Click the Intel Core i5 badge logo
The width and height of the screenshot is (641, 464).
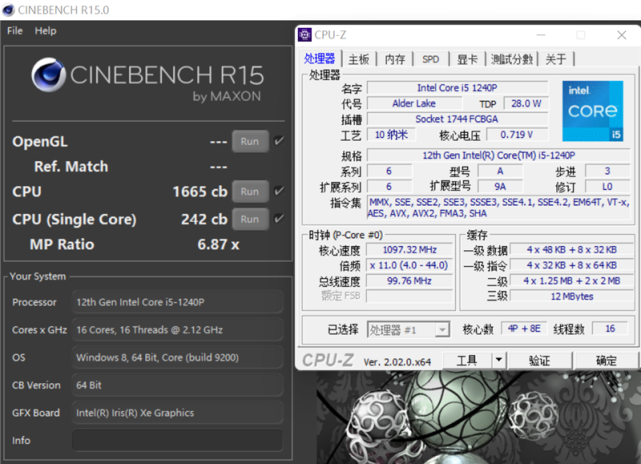coord(592,112)
